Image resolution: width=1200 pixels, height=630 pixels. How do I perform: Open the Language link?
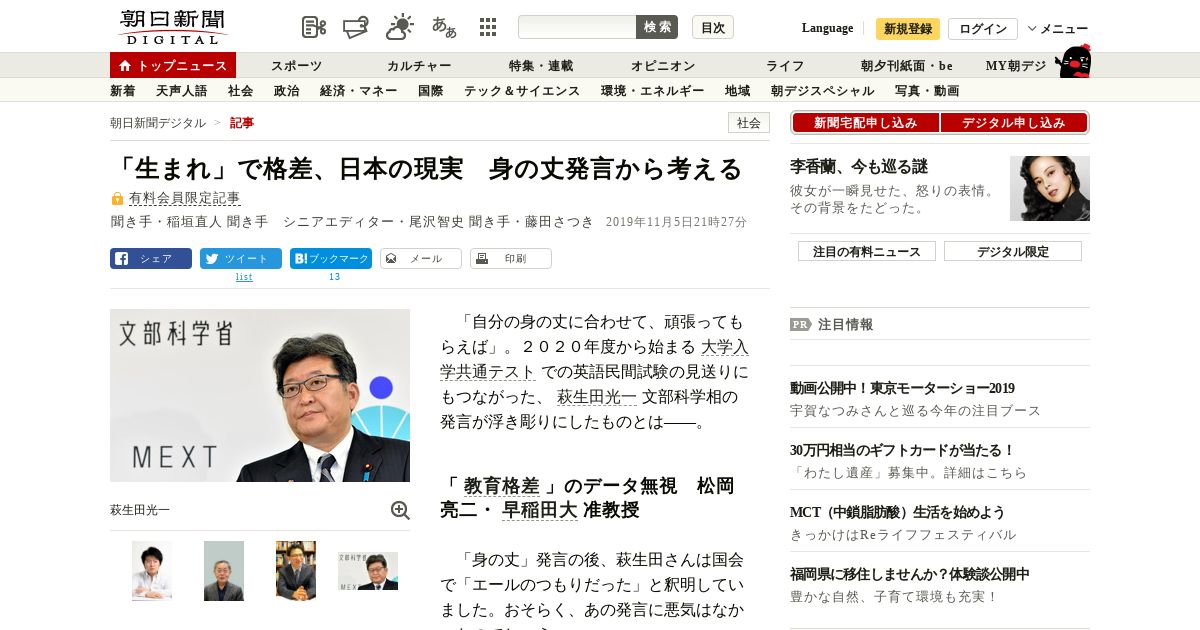827,28
